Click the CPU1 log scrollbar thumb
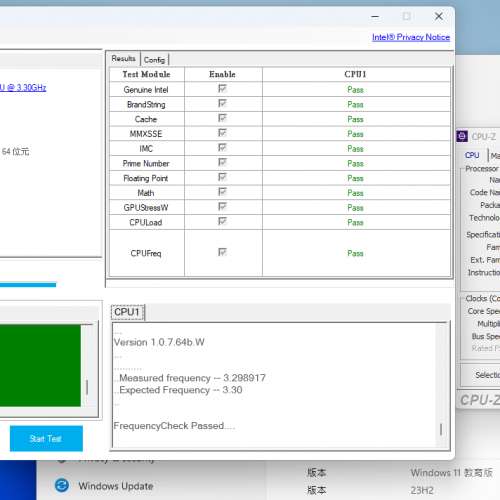This screenshot has height=500, width=500. [x=441, y=429]
